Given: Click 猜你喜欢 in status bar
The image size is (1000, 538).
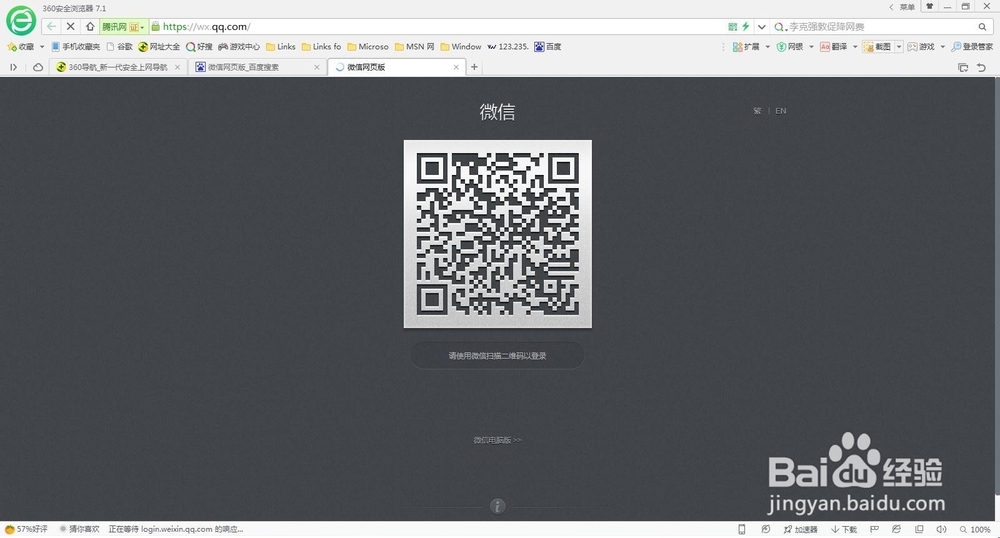Looking at the screenshot, I should coord(79,529).
